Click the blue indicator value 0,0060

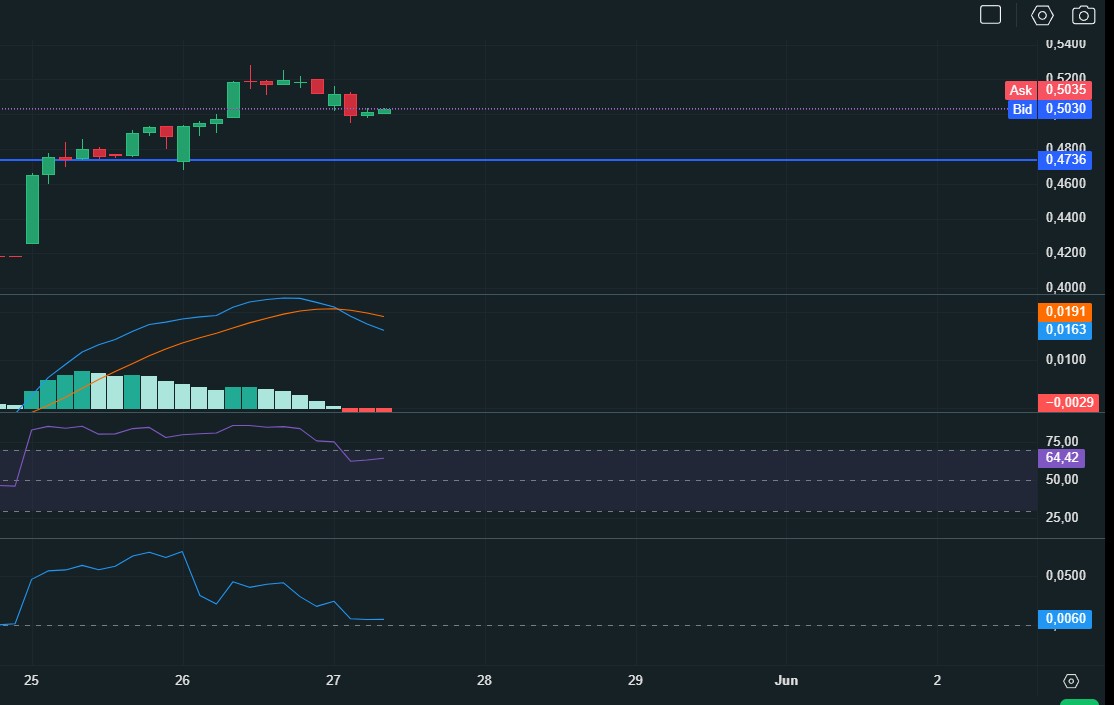(x=1065, y=618)
